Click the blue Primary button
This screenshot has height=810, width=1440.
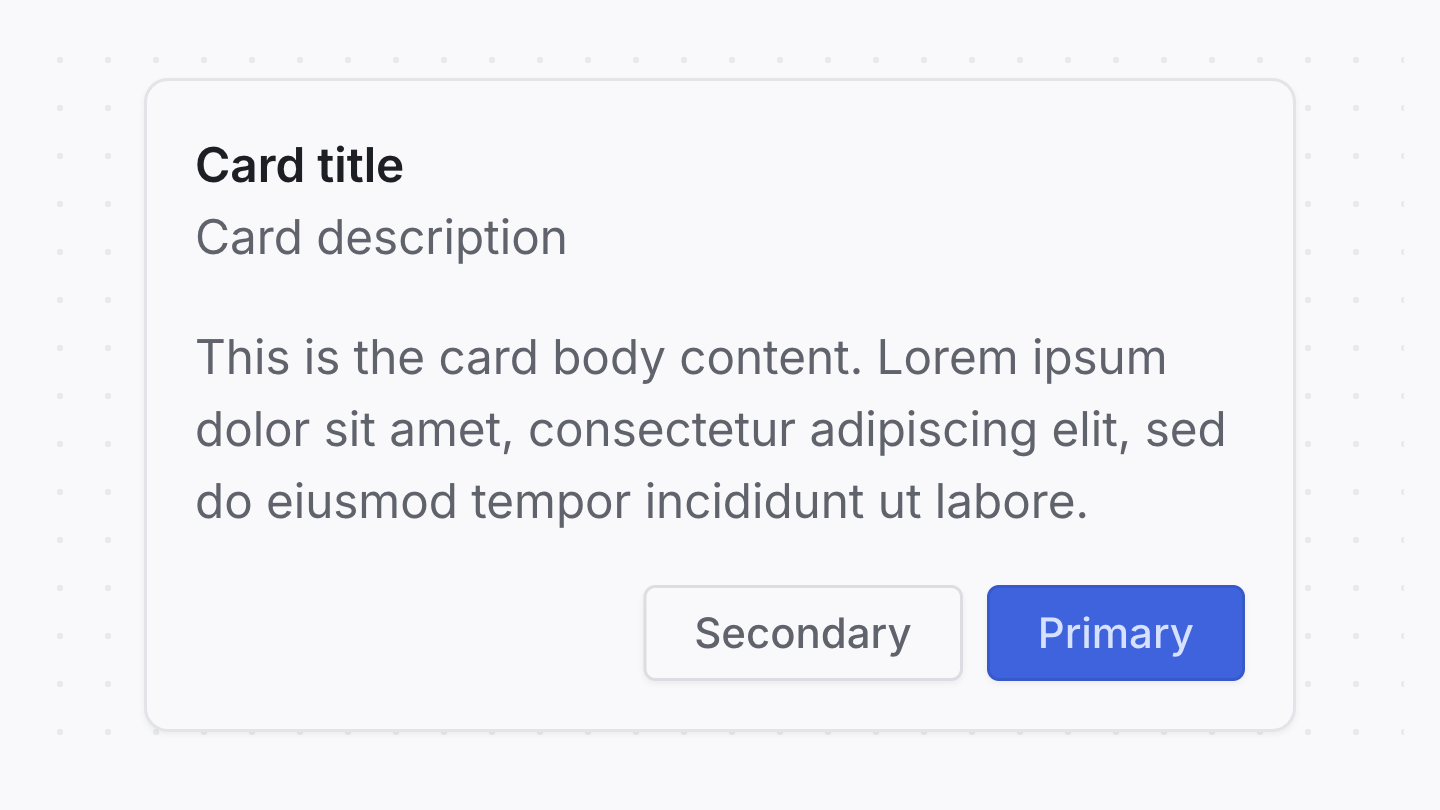click(x=1115, y=633)
